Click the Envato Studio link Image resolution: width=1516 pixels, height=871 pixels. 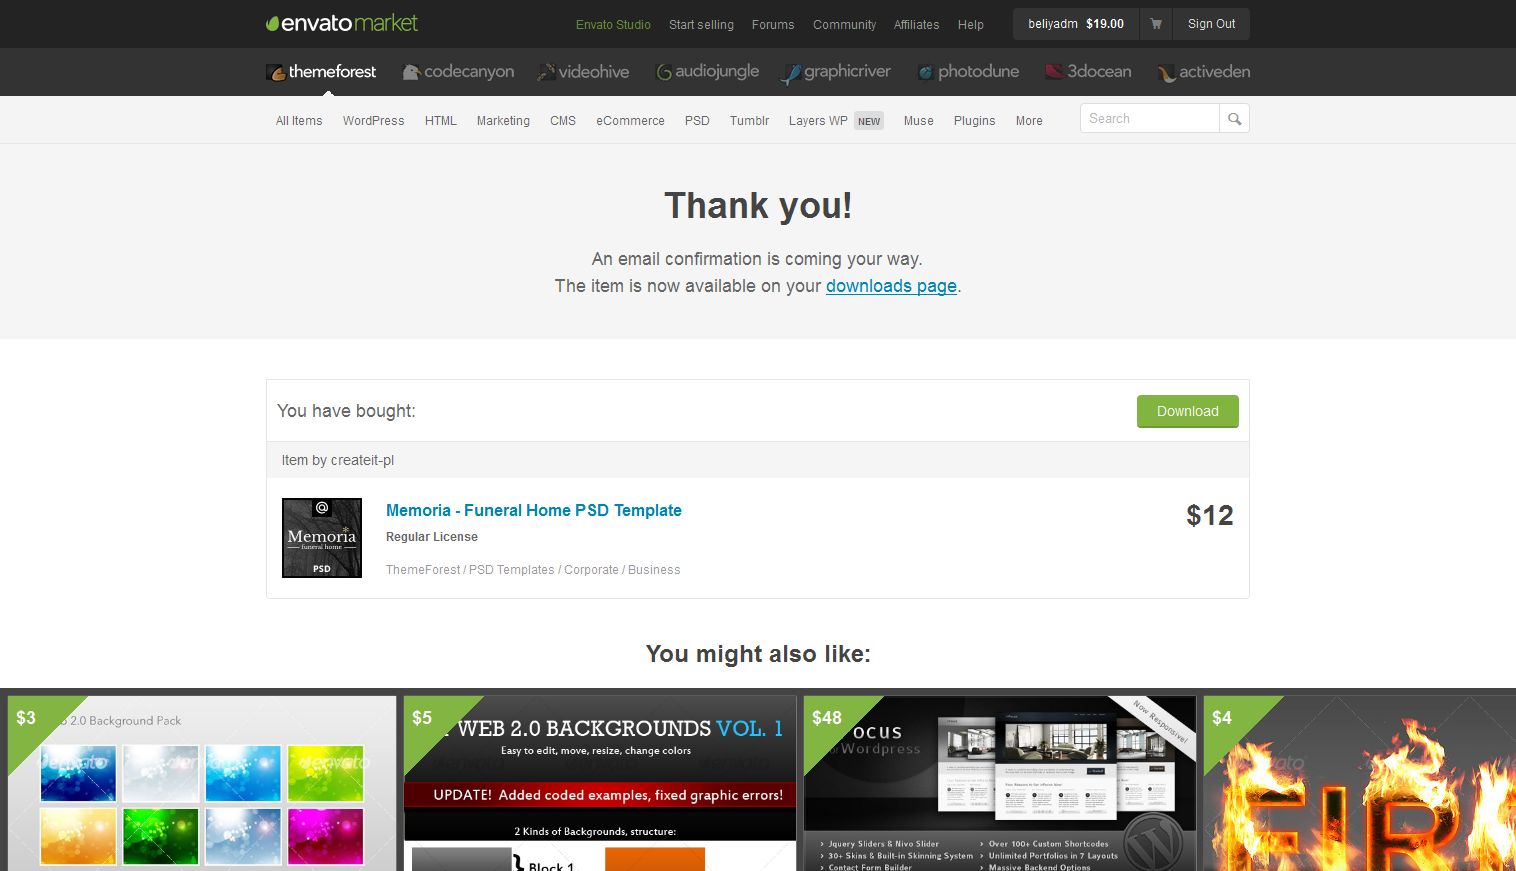613,25
